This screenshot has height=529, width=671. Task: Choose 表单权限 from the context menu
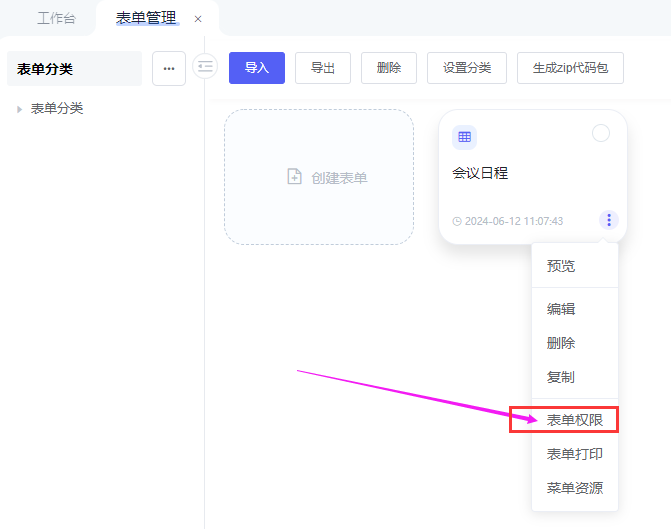(574, 420)
